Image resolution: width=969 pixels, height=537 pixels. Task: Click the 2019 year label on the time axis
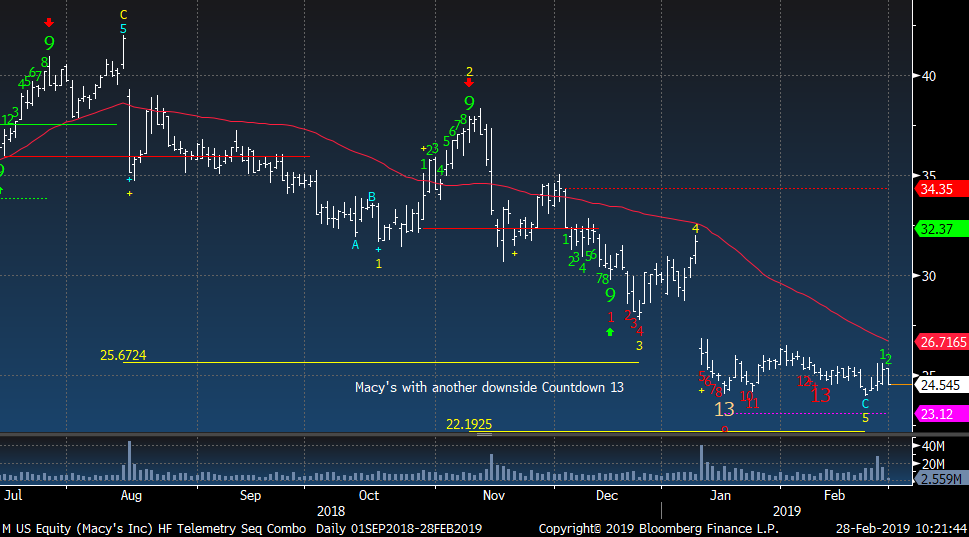pyautogui.click(x=786, y=512)
